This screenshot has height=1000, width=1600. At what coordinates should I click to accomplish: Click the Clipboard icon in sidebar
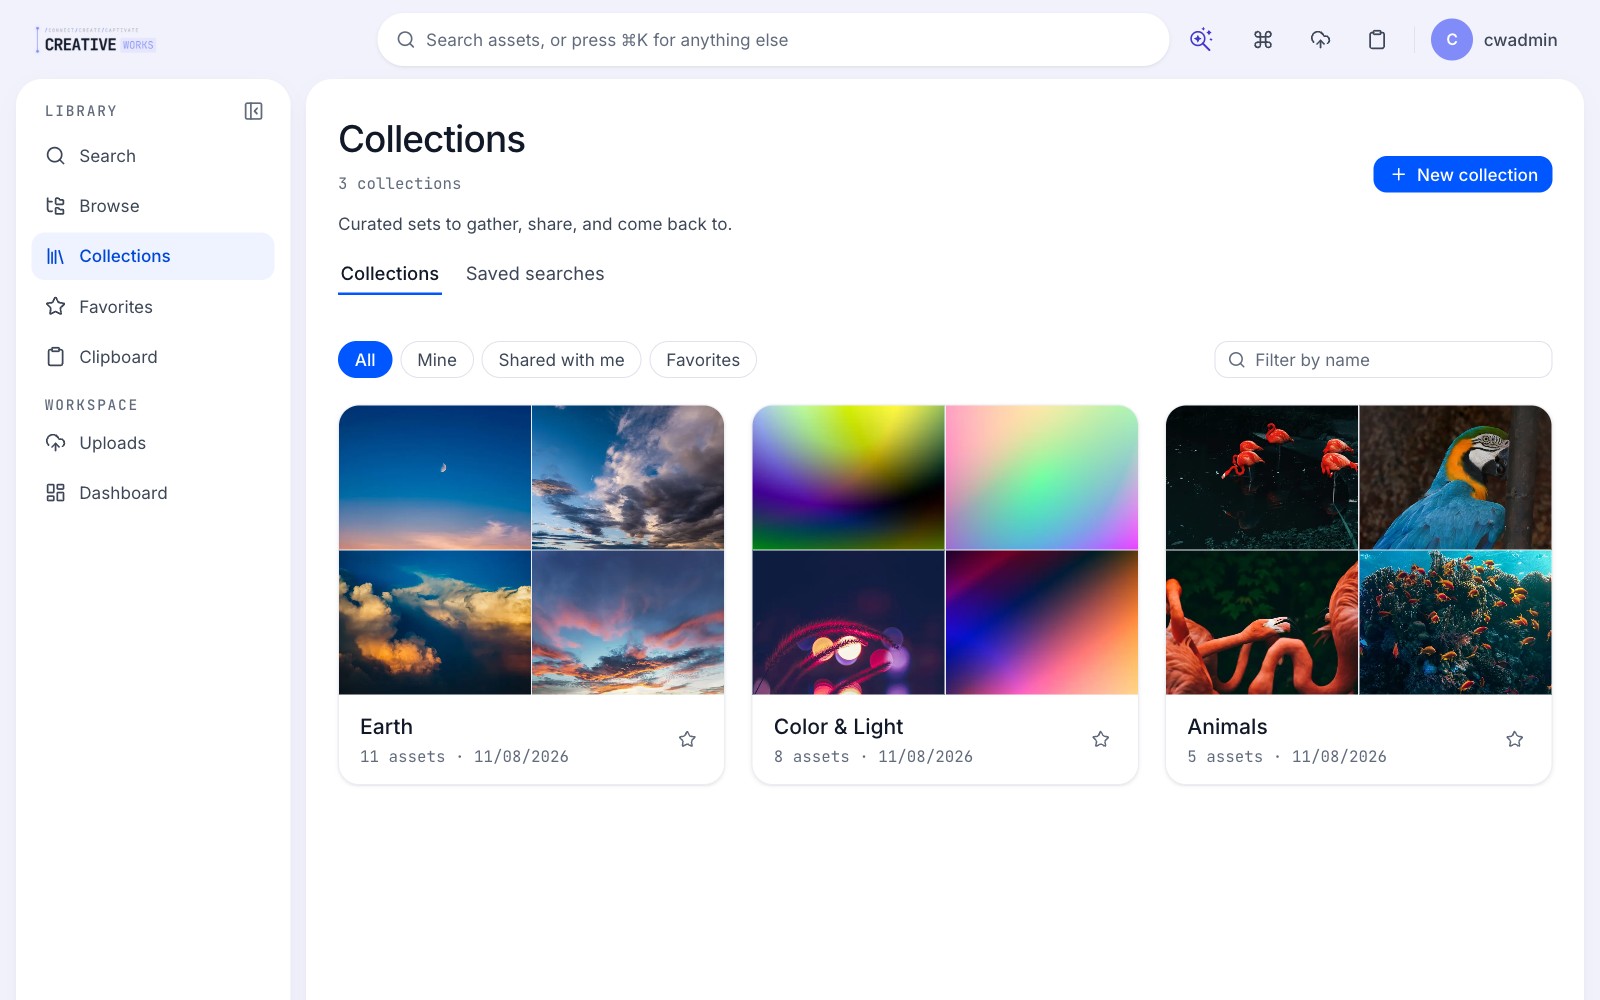[x=56, y=357]
